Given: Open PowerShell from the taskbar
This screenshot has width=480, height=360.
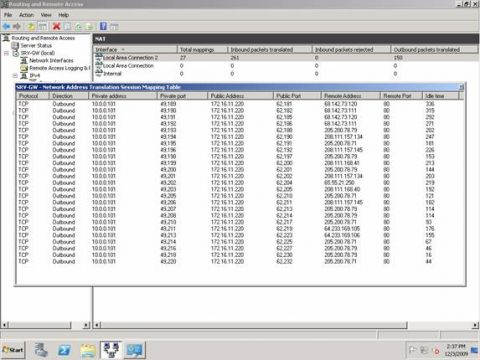Looking at the screenshot, I should pyautogui.click(x=64, y=350).
